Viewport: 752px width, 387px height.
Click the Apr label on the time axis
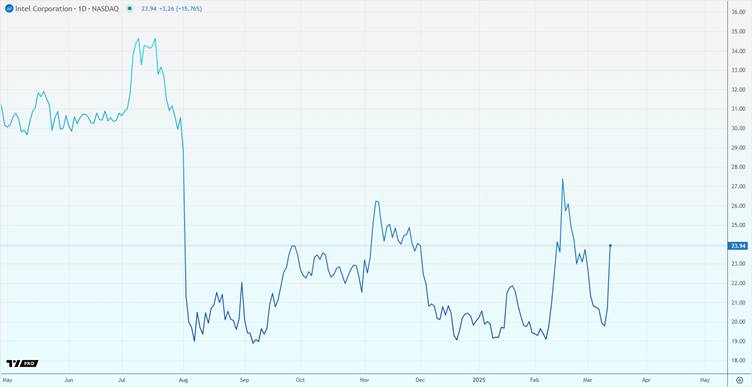646,380
